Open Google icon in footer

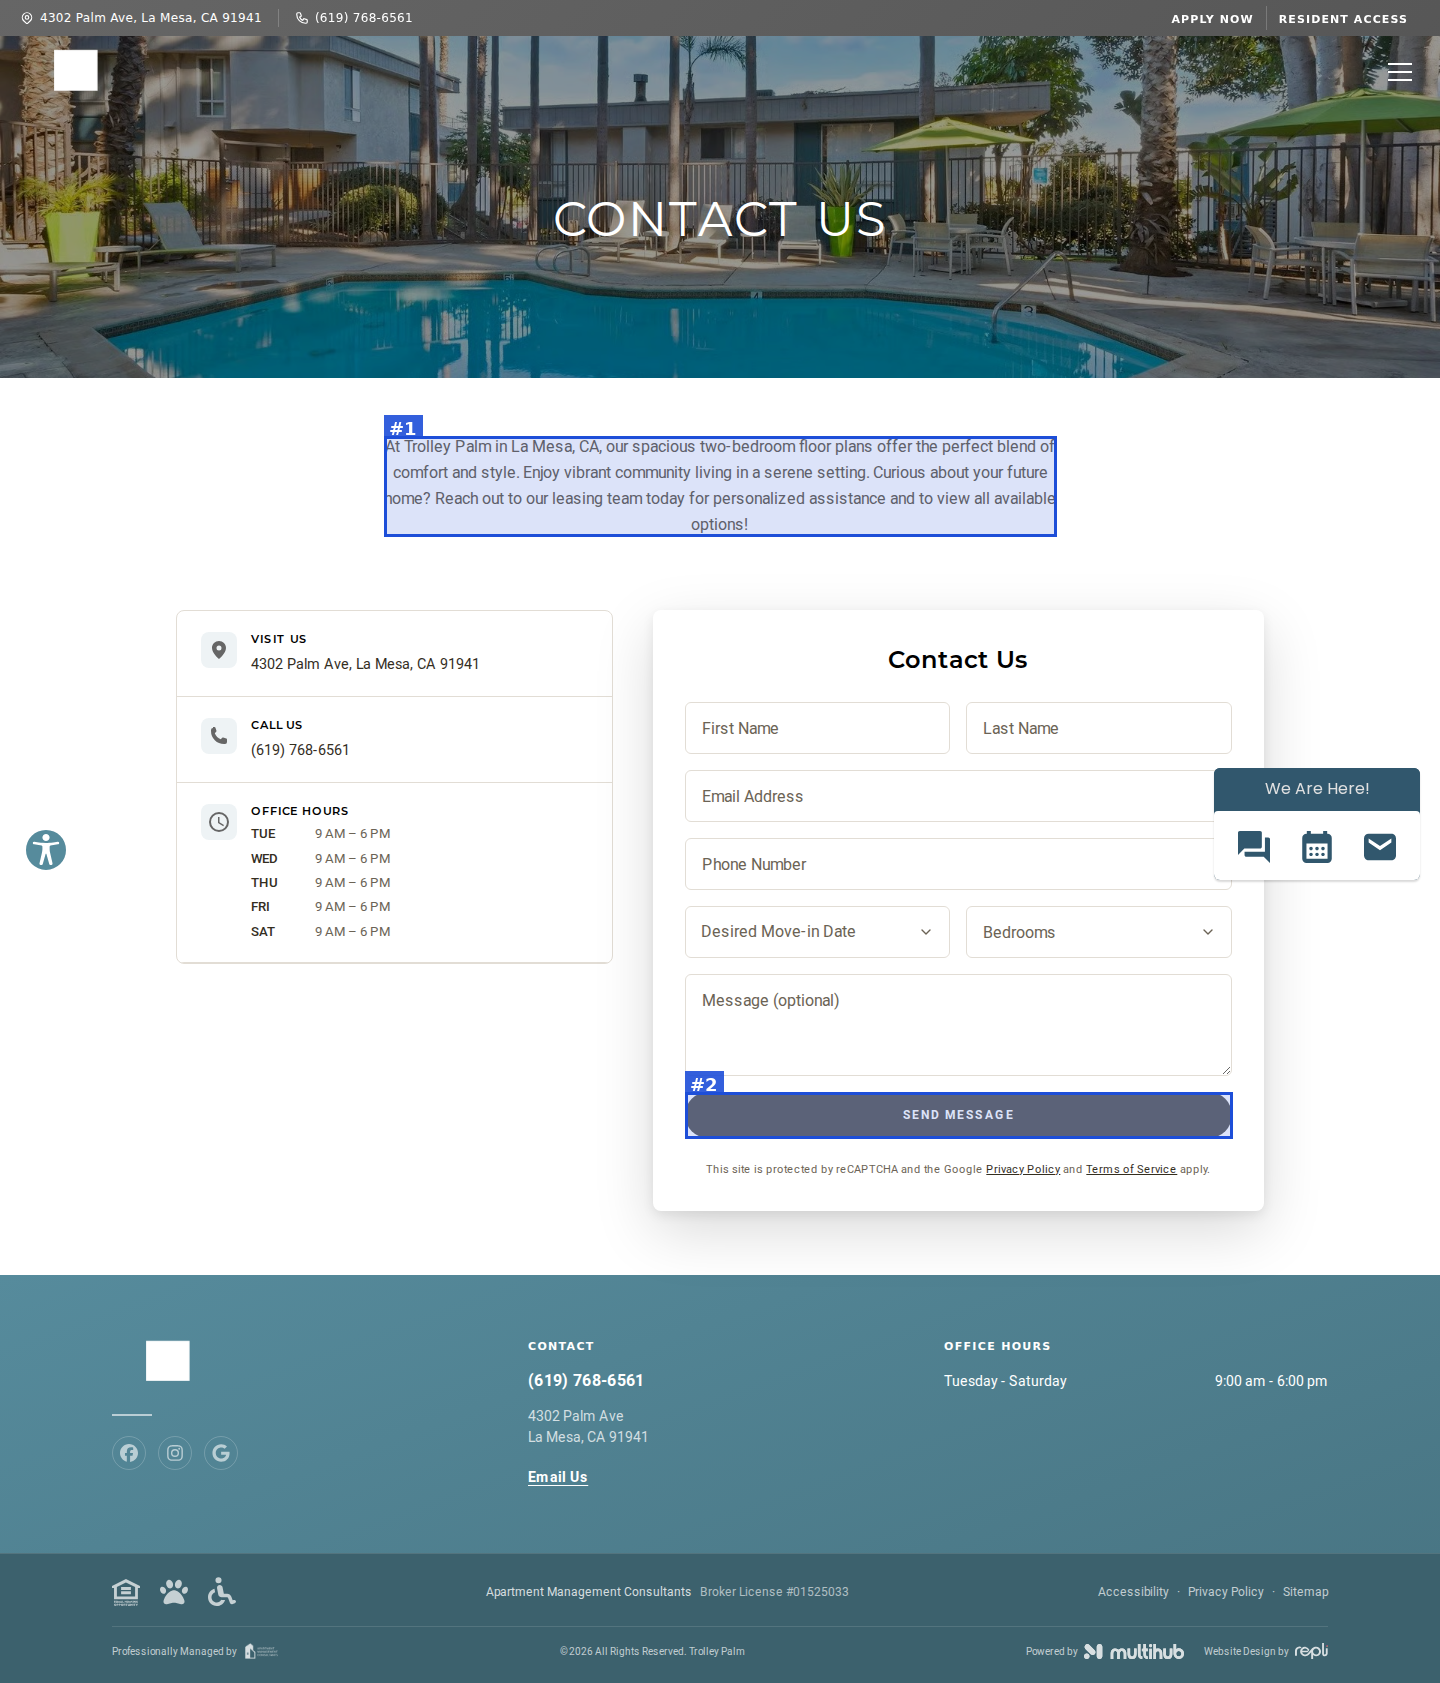[221, 1453]
